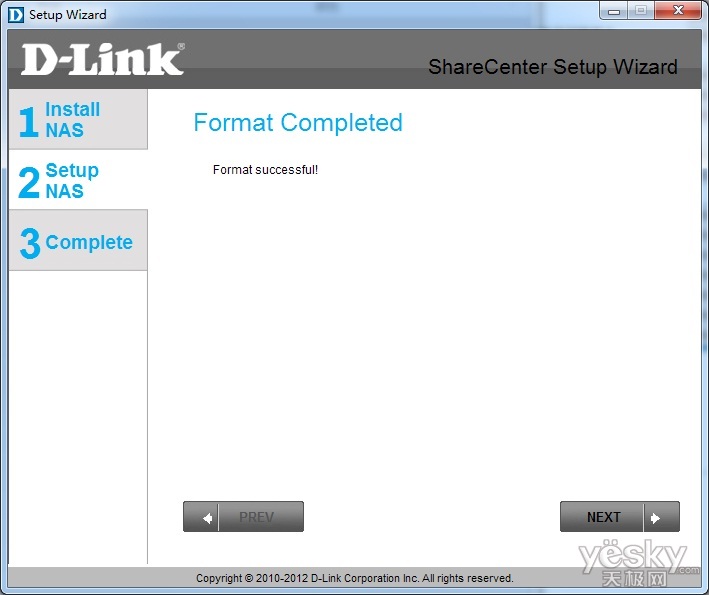This screenshot has width=709, height=595.
Task: Minimize the Setup Wizard window
Action: 614,10
